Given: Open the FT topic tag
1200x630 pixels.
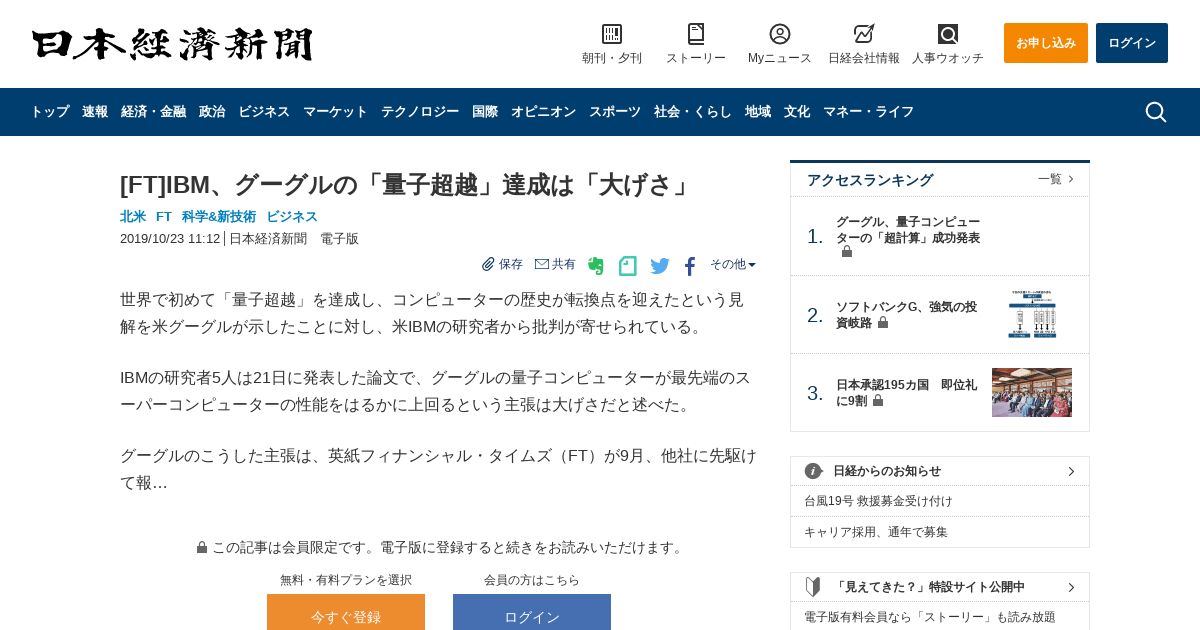Looking at the screenshot, I should pos(164,216).
